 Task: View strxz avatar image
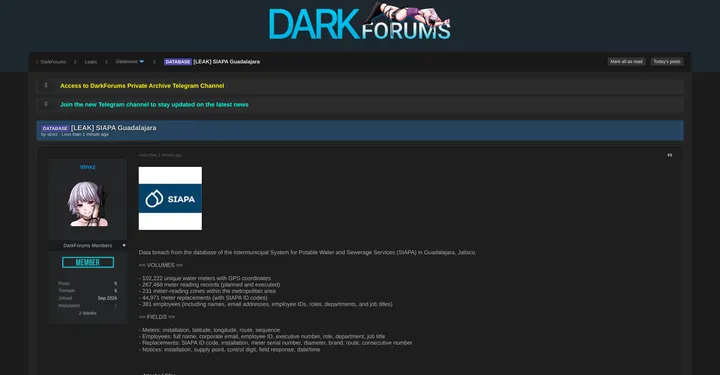click(87, 204)
